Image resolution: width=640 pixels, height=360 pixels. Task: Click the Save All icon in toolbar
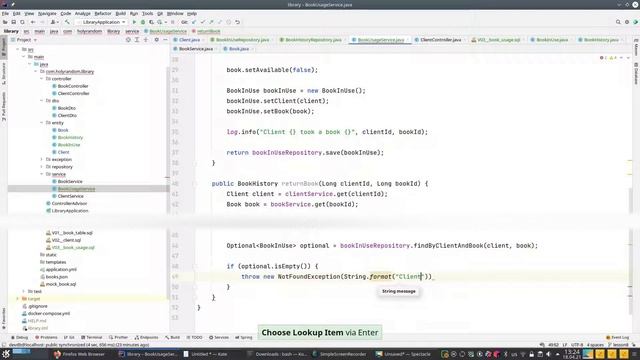point(13,22)
